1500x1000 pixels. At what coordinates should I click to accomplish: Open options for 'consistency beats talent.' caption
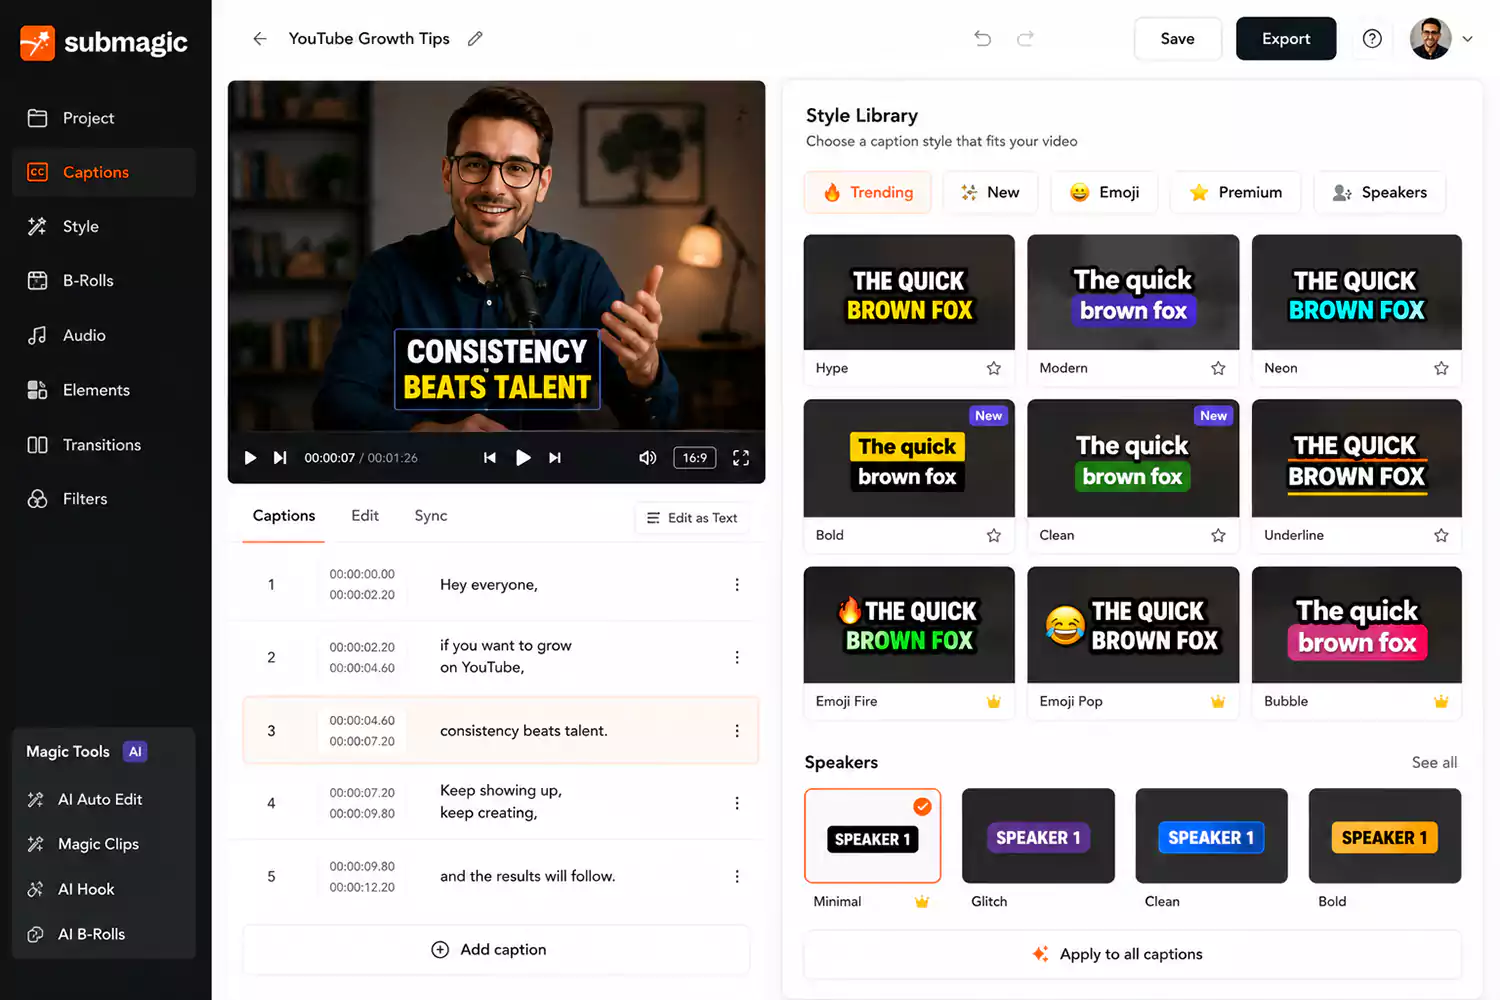pos(737,731)
